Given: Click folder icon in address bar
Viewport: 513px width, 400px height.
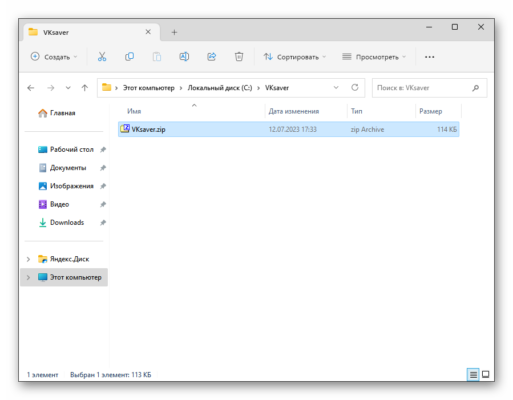Looking at the screenshot, I should [106, 88].
